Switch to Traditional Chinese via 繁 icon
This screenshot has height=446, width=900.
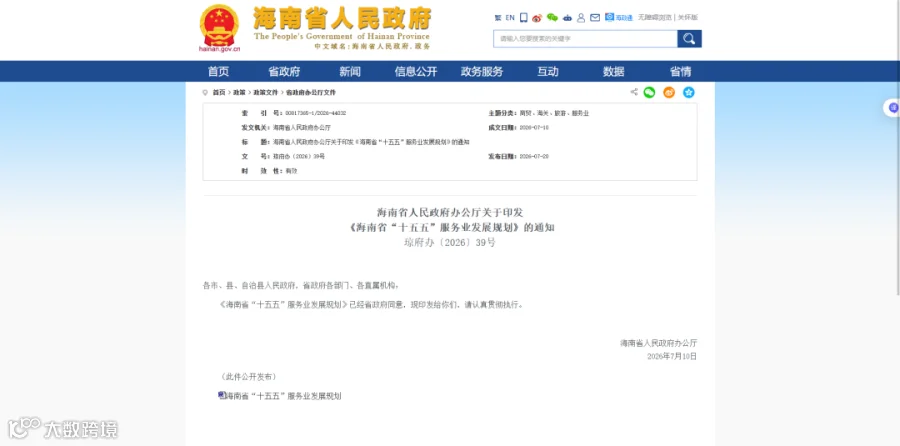(x=498, y=18)
